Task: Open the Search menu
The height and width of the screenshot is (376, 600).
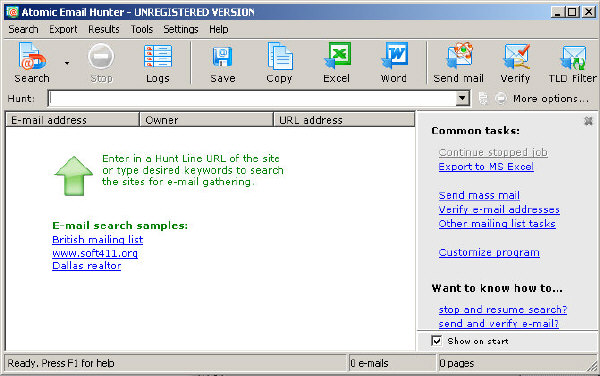Action: pyautogui.click(x=23, y=29)
